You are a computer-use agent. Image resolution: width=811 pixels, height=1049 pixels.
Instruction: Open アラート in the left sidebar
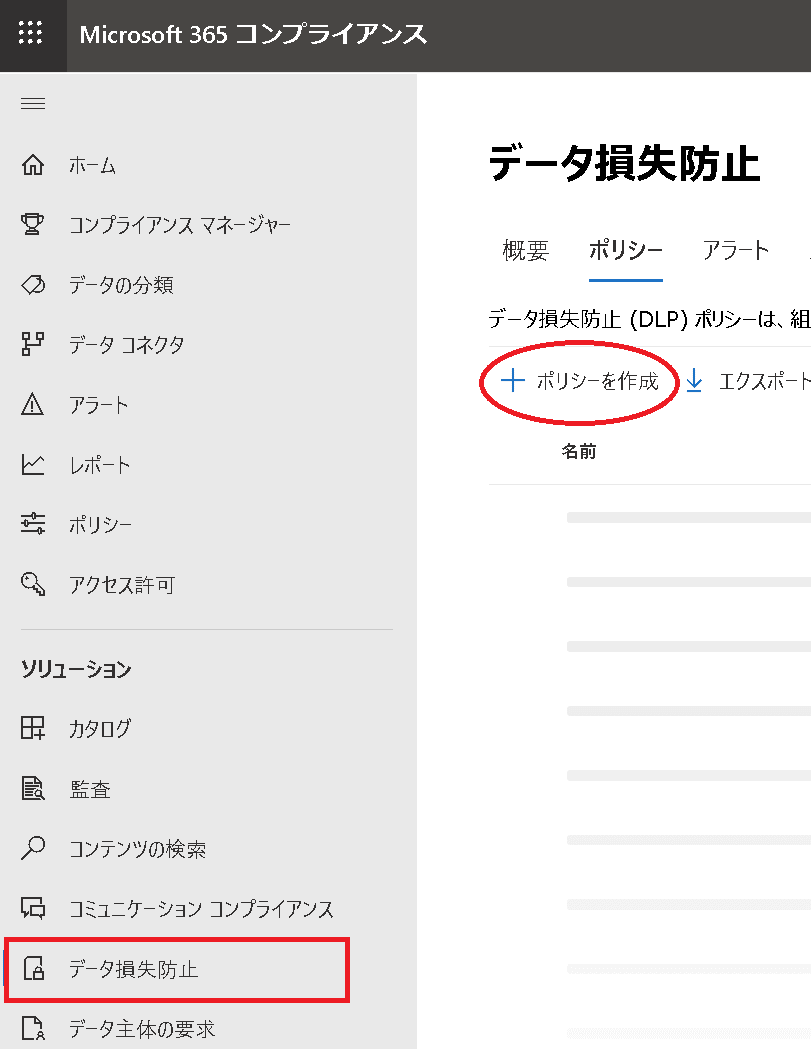(x=98, y=405)
